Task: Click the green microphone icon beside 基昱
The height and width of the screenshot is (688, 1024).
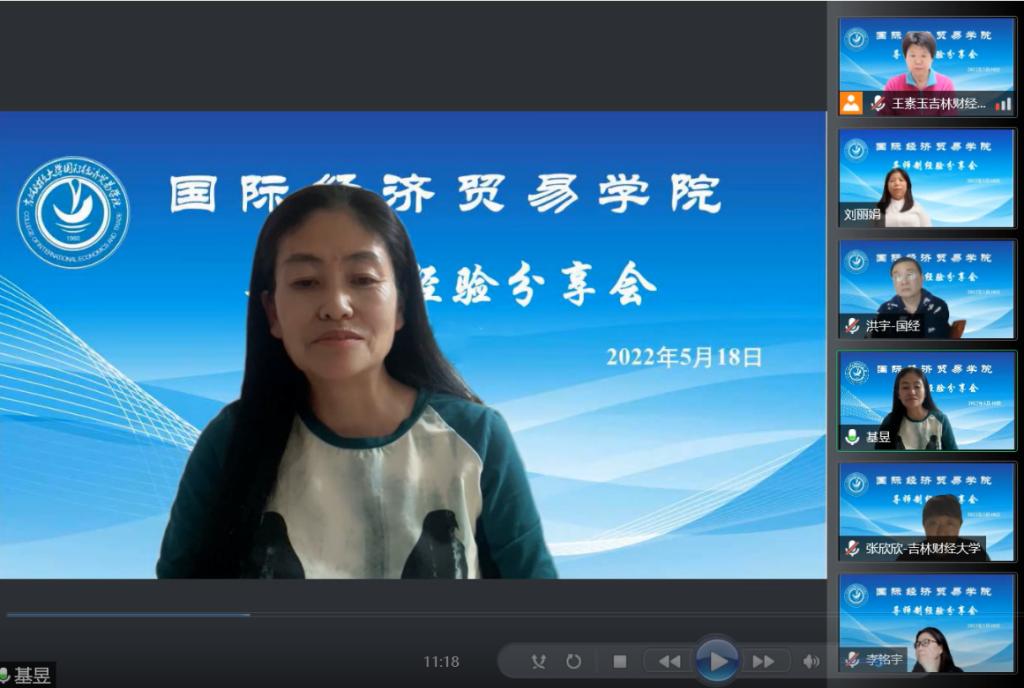Action: click(x=852, y=437)
